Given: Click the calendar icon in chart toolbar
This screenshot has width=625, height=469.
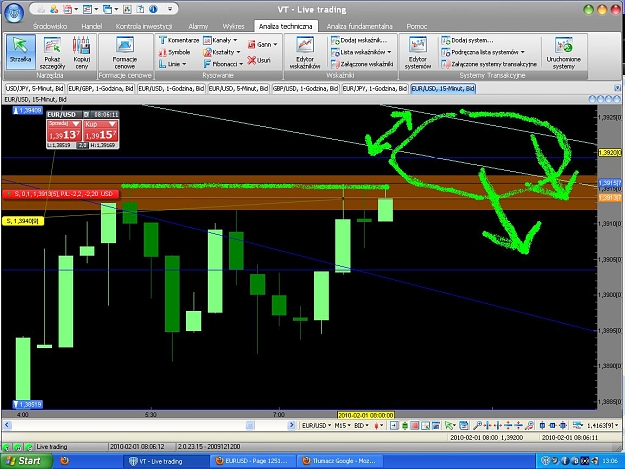Looking at the screenshot, I should 464,426.
